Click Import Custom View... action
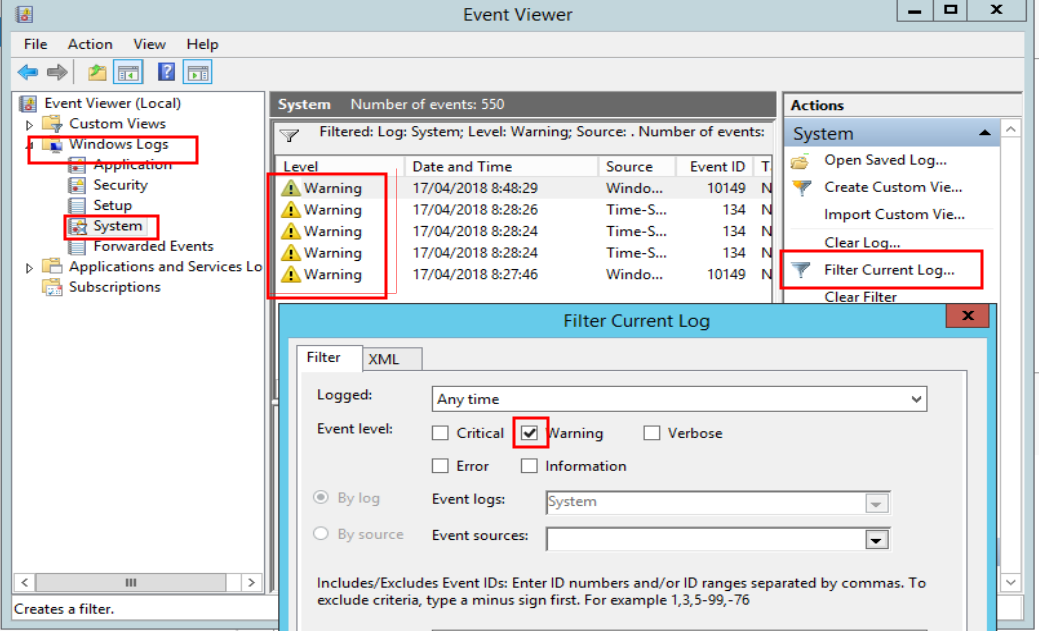 895,215
